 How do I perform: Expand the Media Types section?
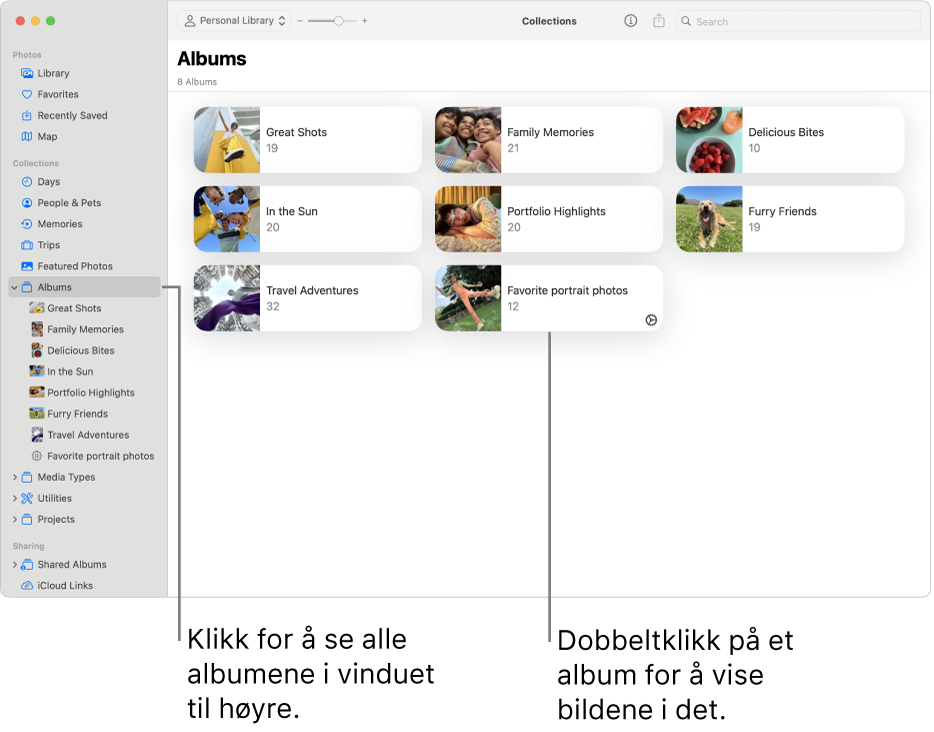14,477
